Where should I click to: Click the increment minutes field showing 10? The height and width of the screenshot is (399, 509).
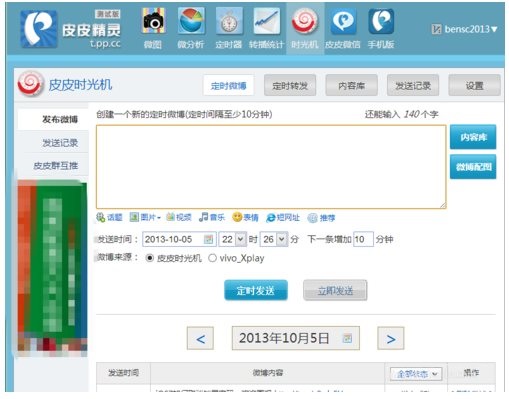363,239
